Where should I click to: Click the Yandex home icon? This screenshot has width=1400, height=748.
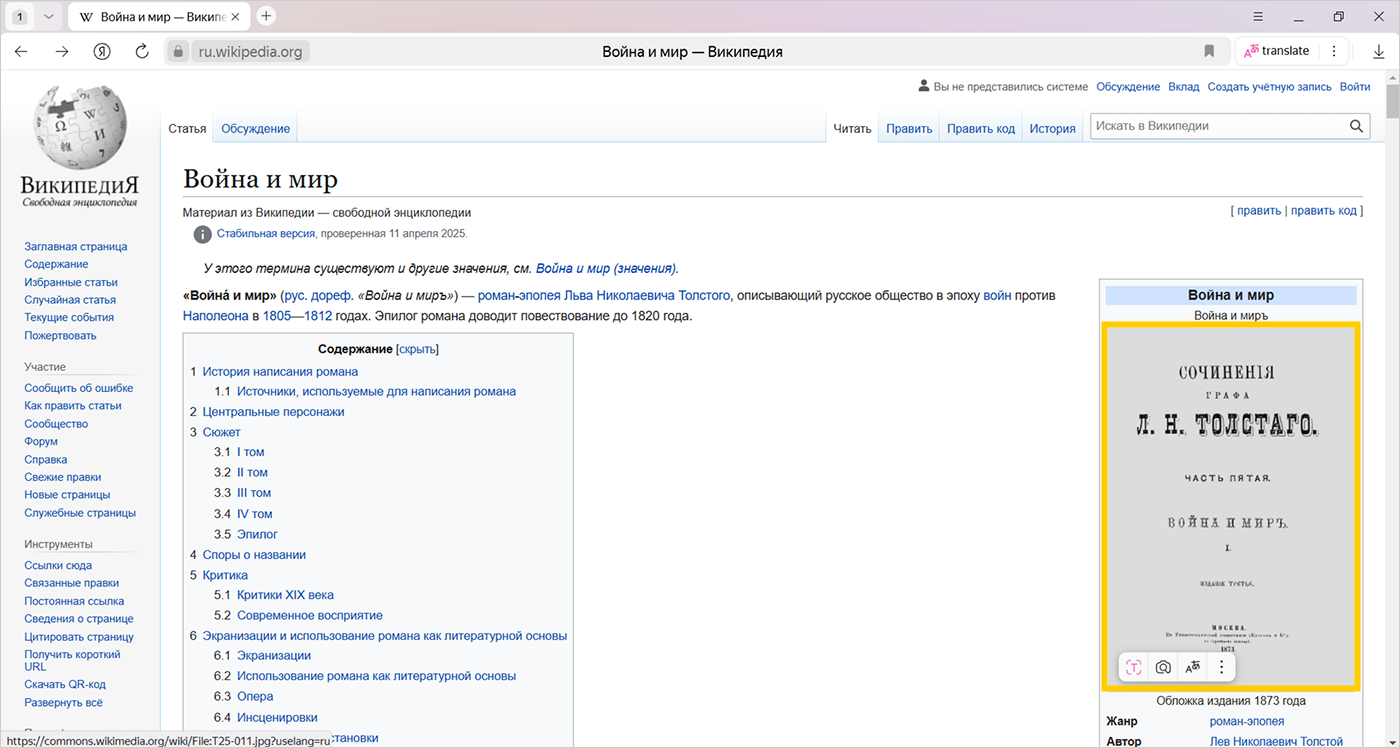pos(102,51)
